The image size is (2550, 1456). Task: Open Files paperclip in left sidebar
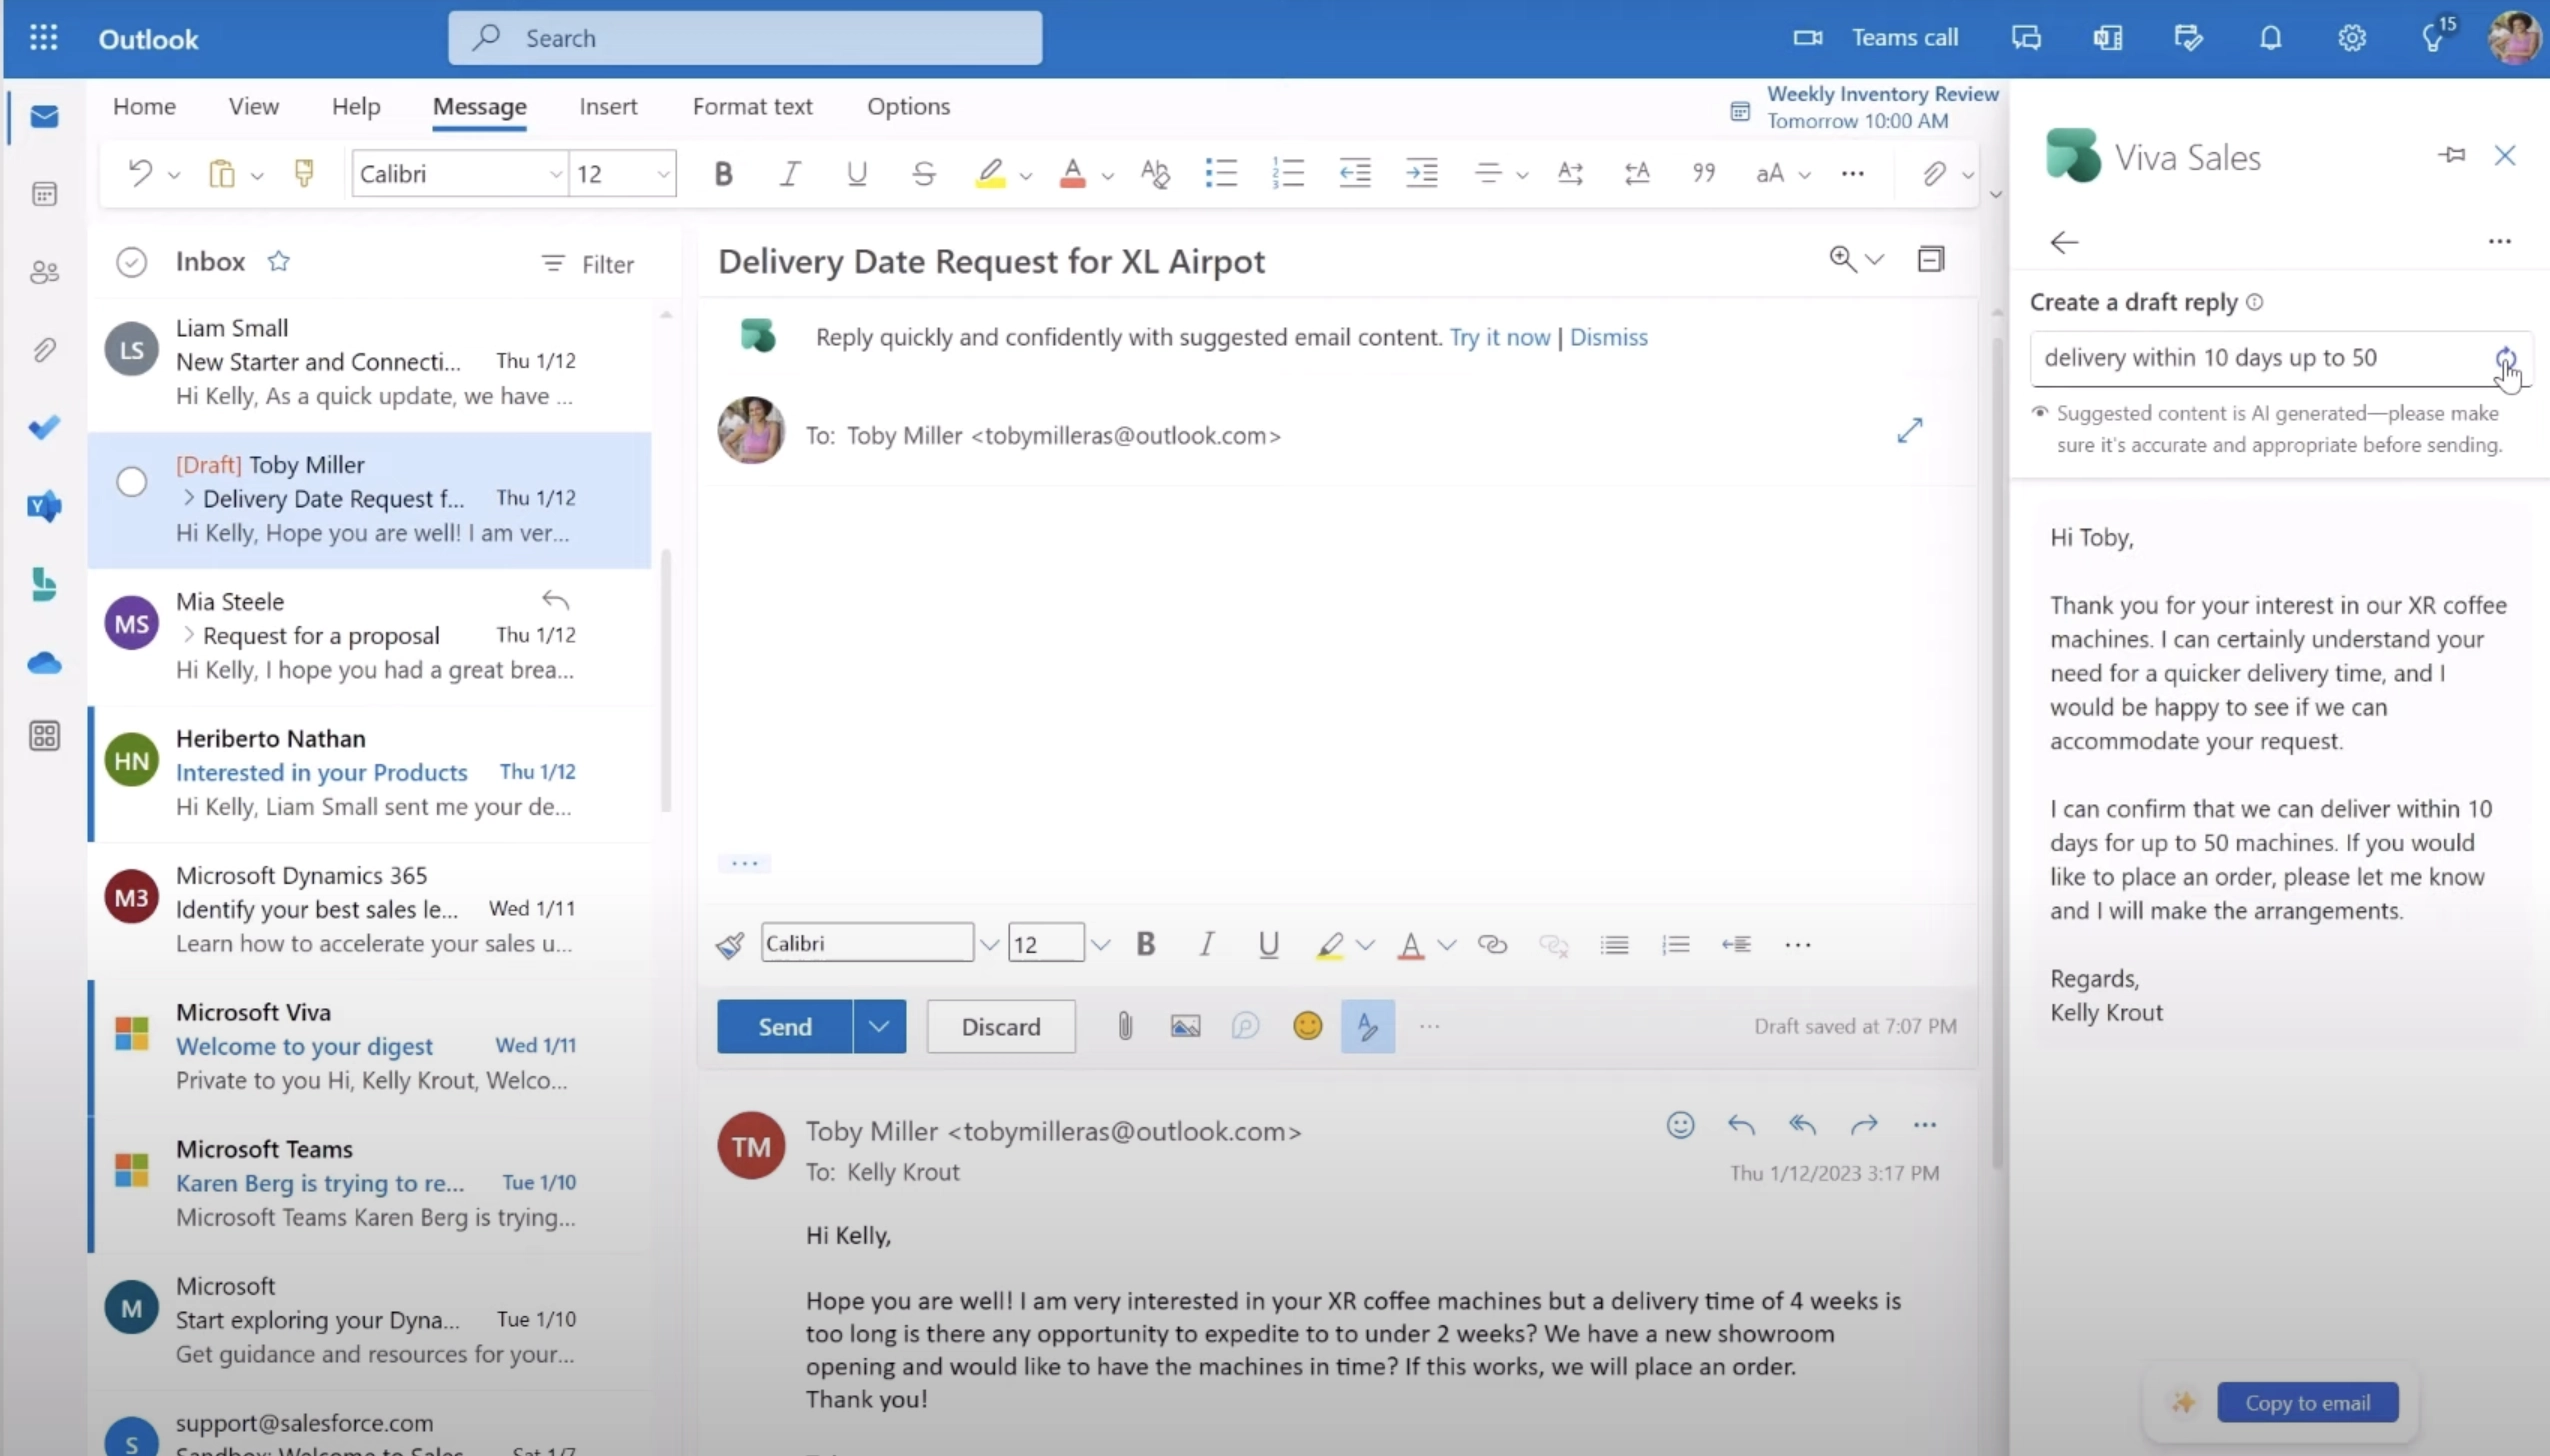44,350
